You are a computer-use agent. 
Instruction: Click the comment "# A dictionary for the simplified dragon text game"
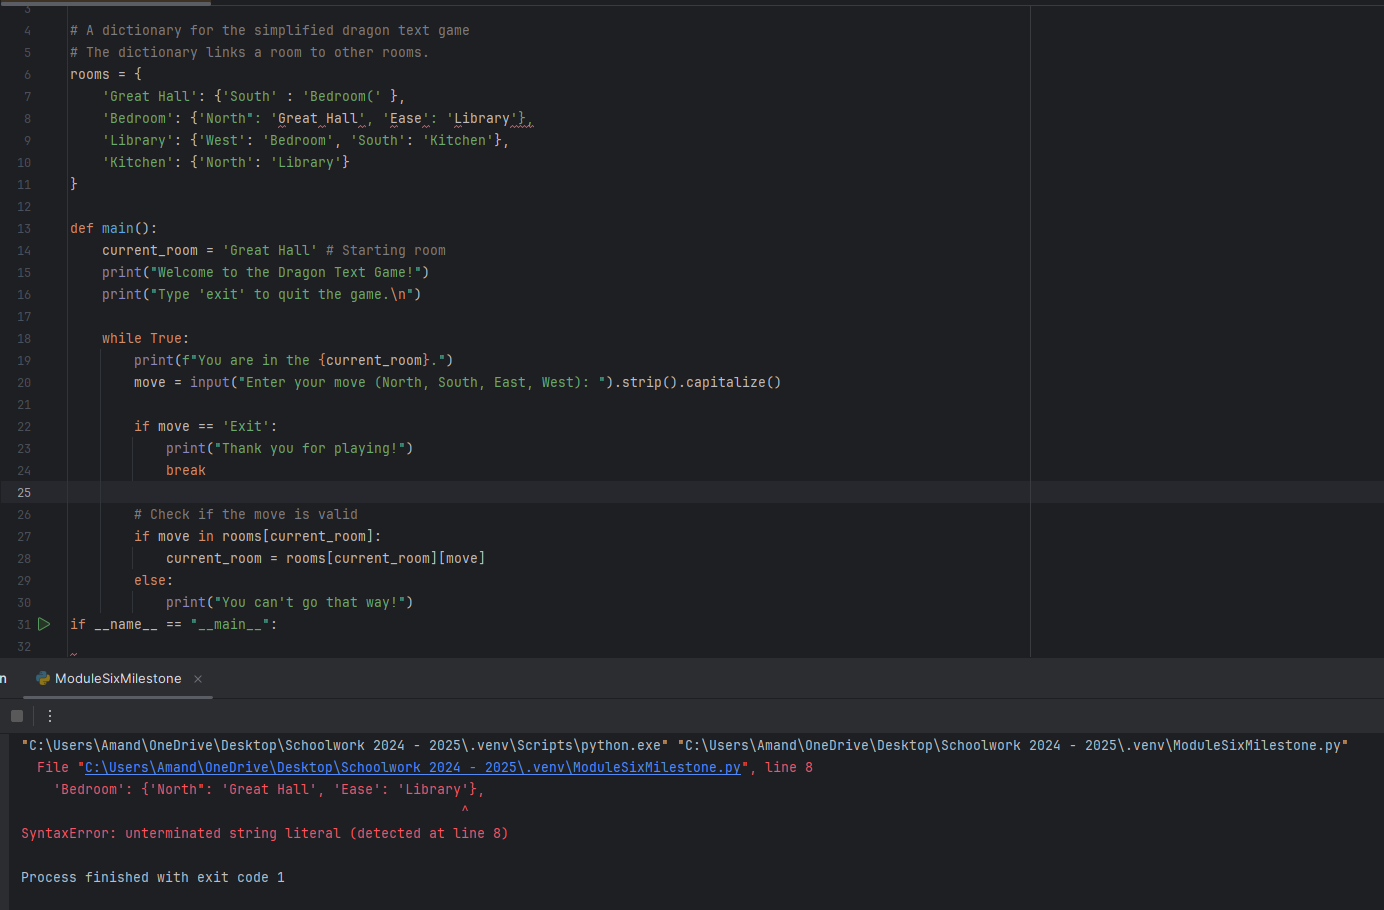270,31
